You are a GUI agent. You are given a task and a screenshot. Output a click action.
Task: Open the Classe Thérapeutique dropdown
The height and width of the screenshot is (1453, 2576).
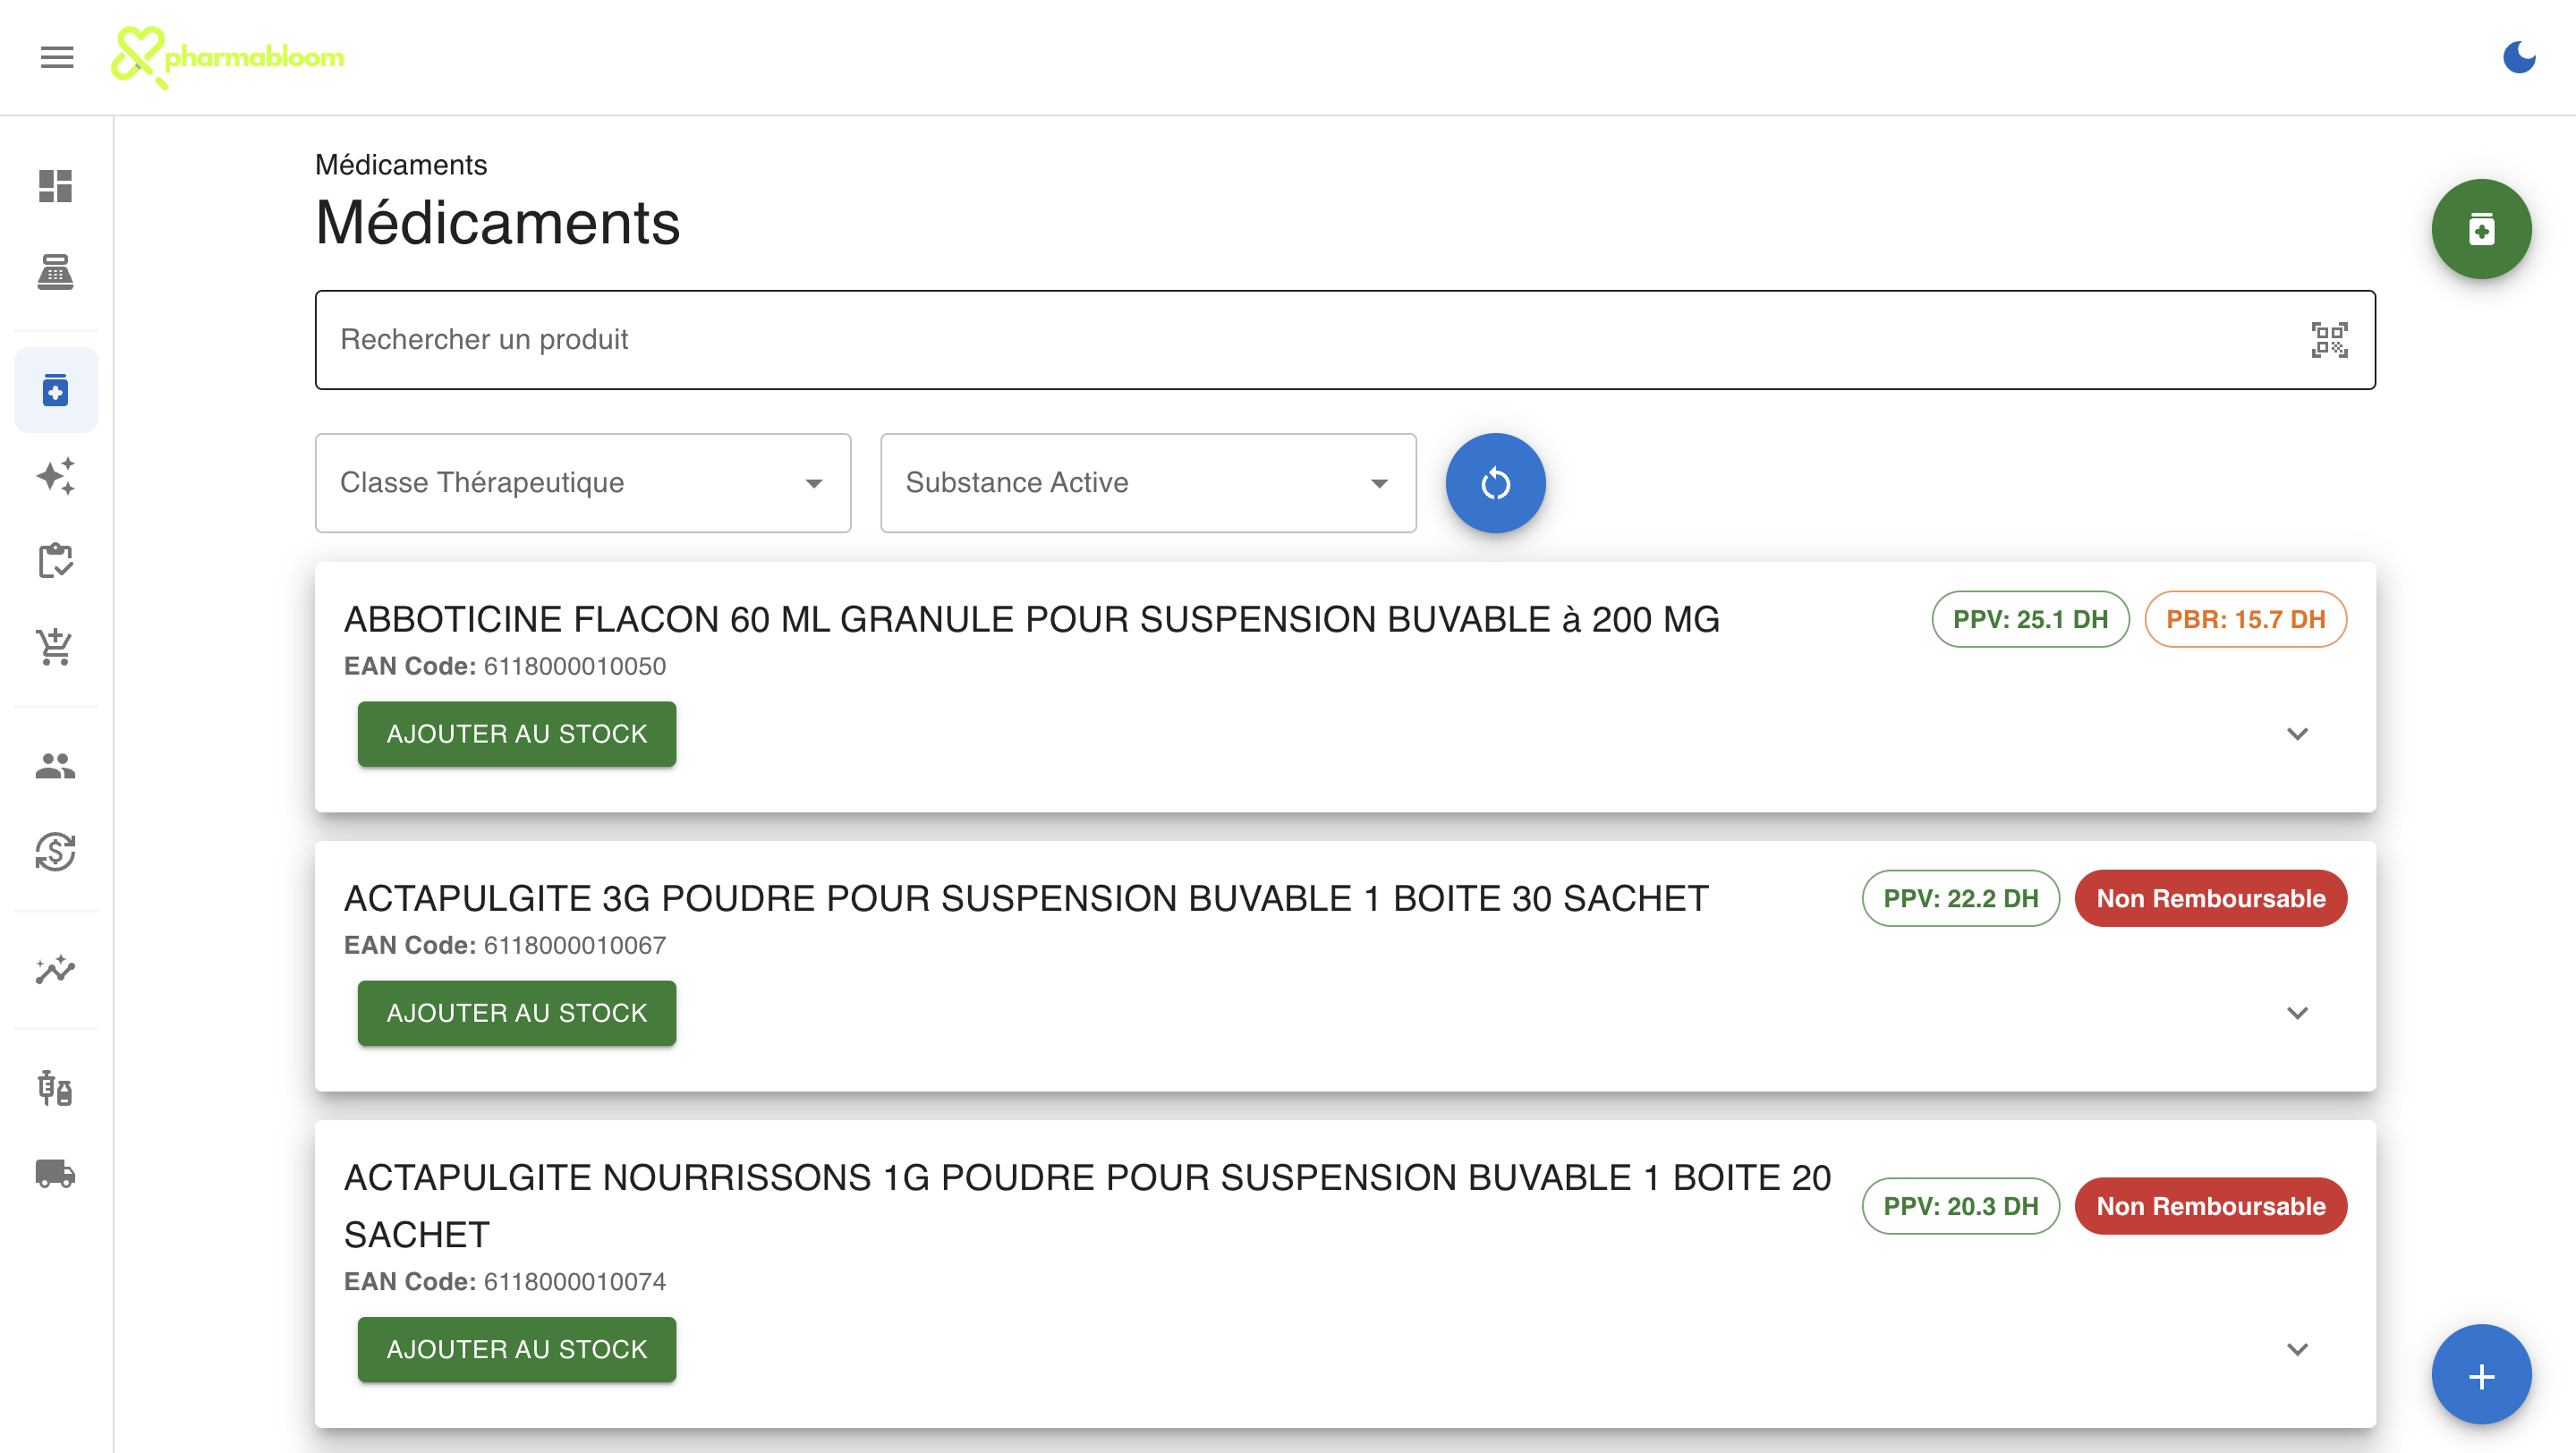coord(583,483)
